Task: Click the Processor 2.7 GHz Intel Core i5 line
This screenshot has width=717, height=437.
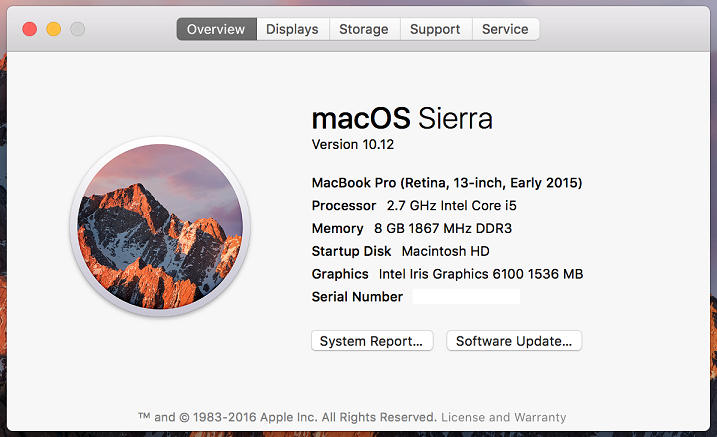Action: [414, 206]
